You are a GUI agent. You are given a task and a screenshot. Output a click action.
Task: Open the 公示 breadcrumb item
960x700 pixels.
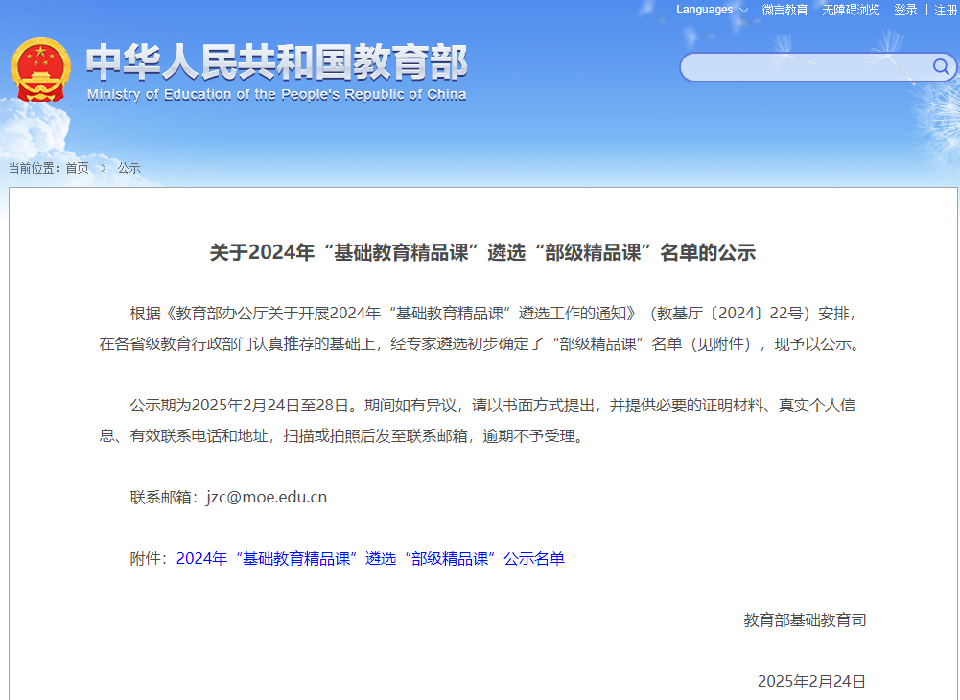tap(129, 168)
